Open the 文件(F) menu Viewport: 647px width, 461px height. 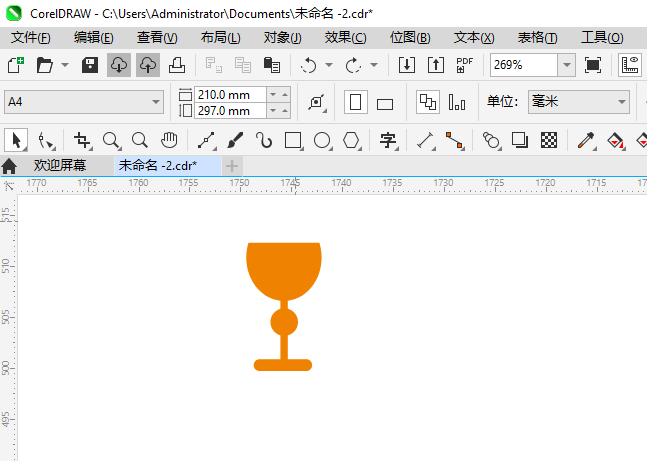31,38
